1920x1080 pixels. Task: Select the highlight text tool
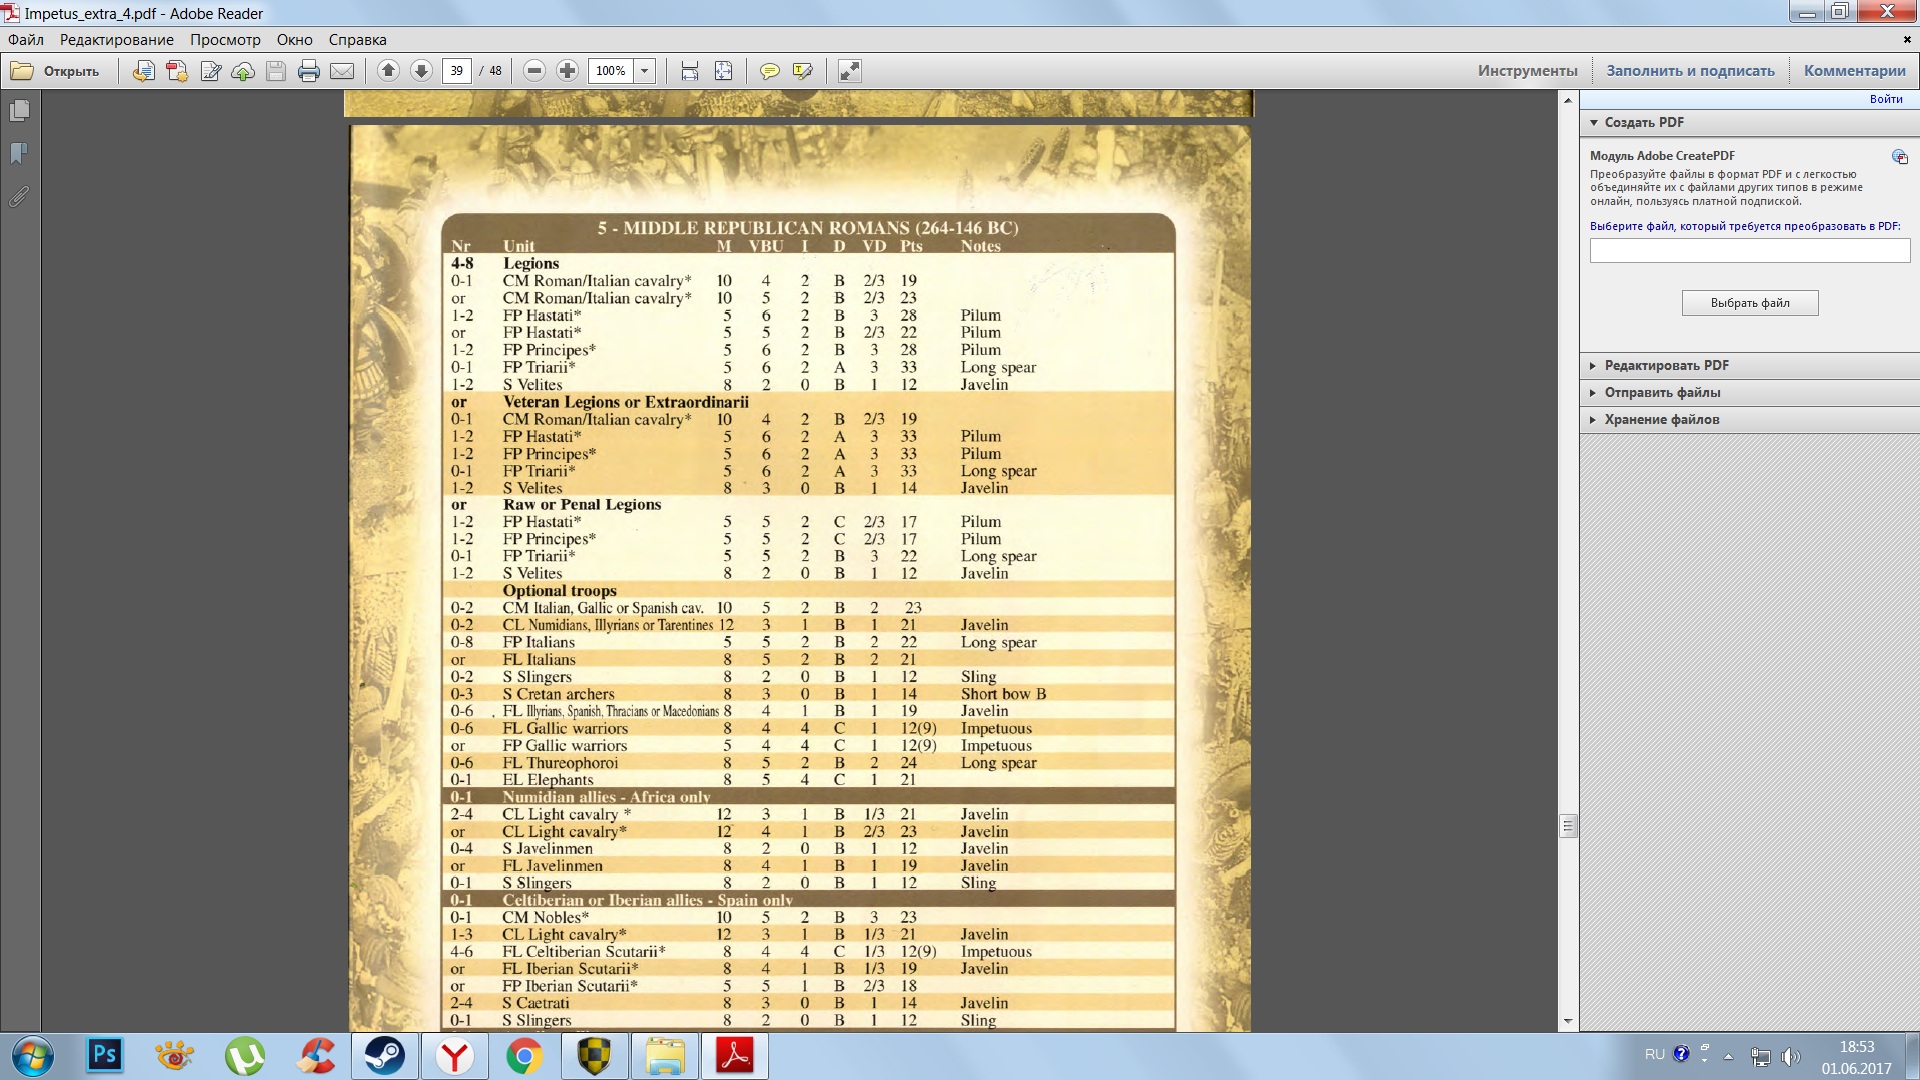tap(802, 71)
